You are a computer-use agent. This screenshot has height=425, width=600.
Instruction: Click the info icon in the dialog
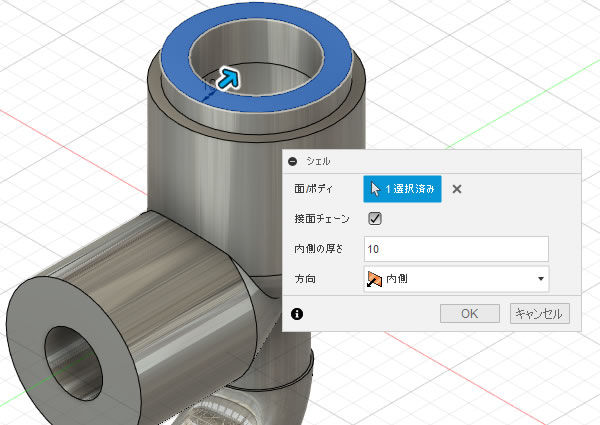pyautogui.click(x=297, y=314)
